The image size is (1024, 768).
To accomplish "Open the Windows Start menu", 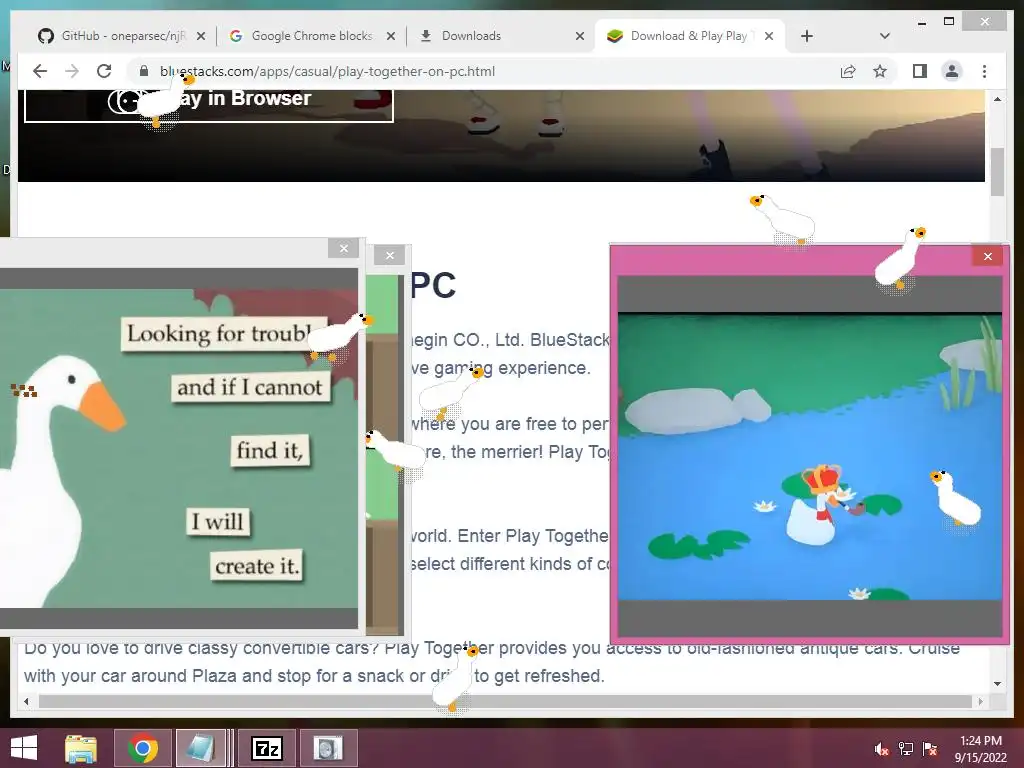I will click(x=24, y=748).
